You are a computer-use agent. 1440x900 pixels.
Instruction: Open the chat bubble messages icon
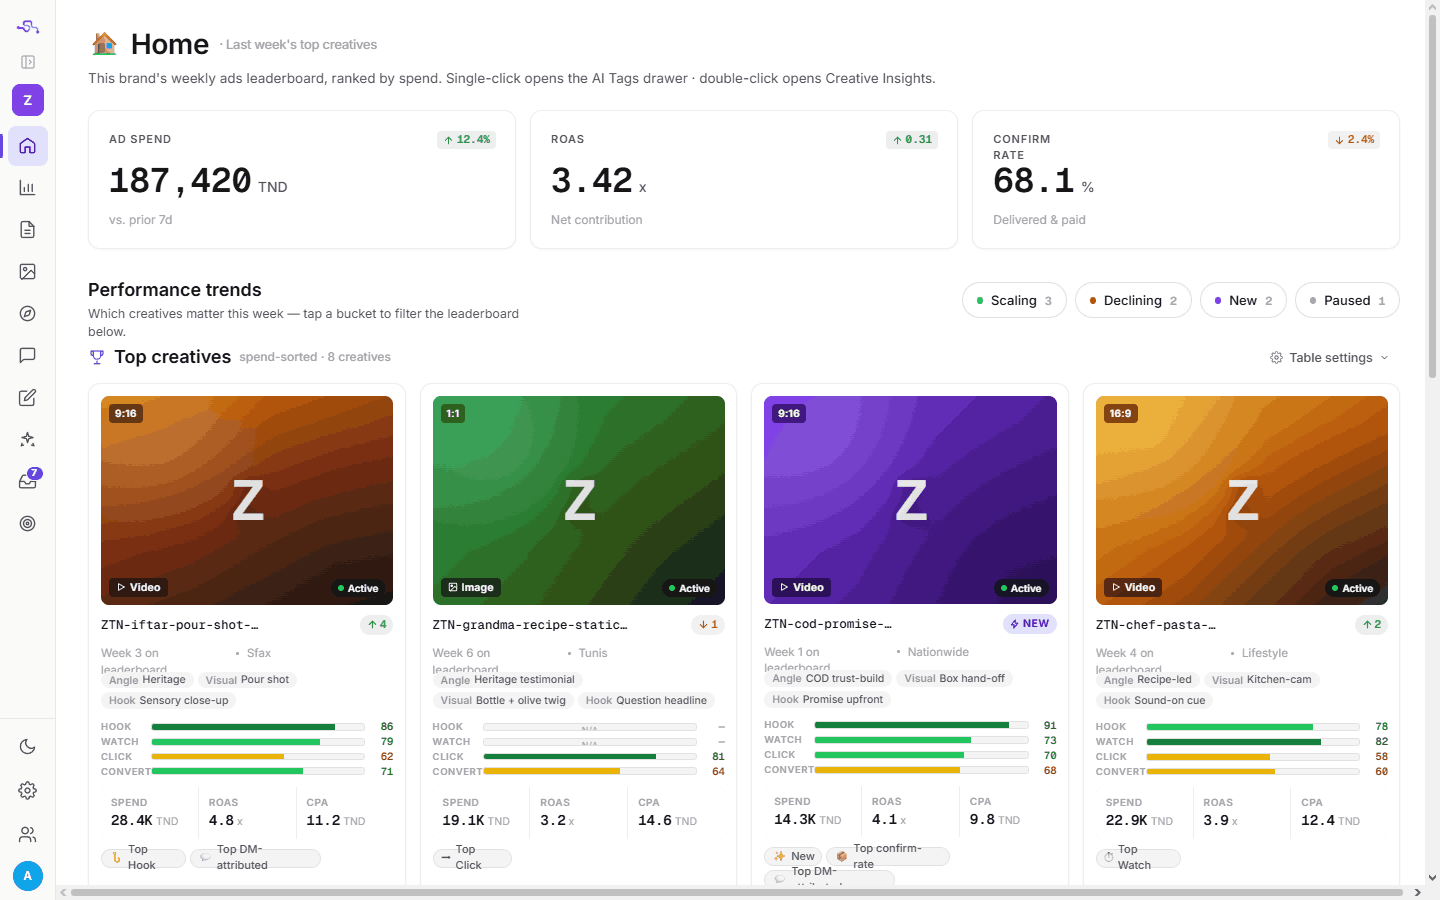28,355
